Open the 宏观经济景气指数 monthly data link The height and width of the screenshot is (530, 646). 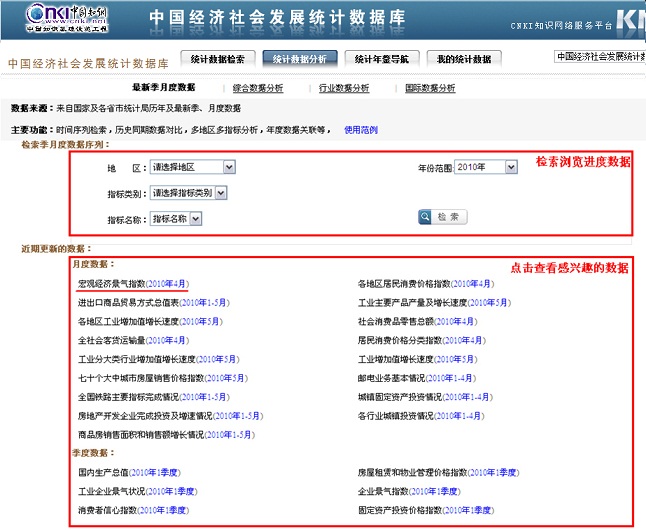(112, 283)
